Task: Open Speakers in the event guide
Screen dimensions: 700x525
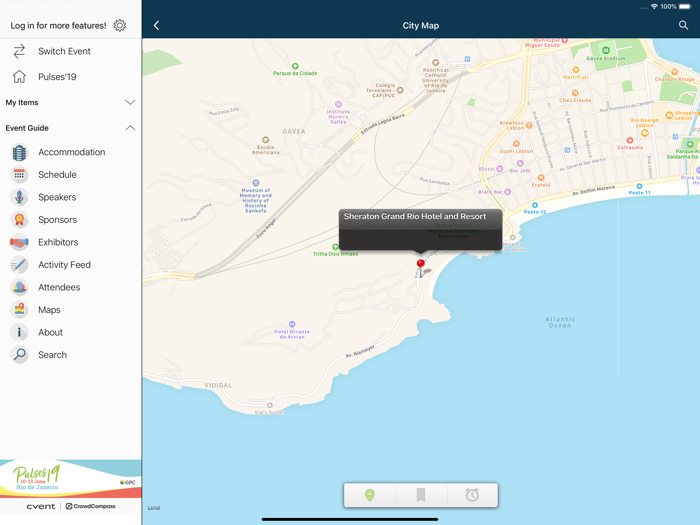Action: click(x=57, y=197)
